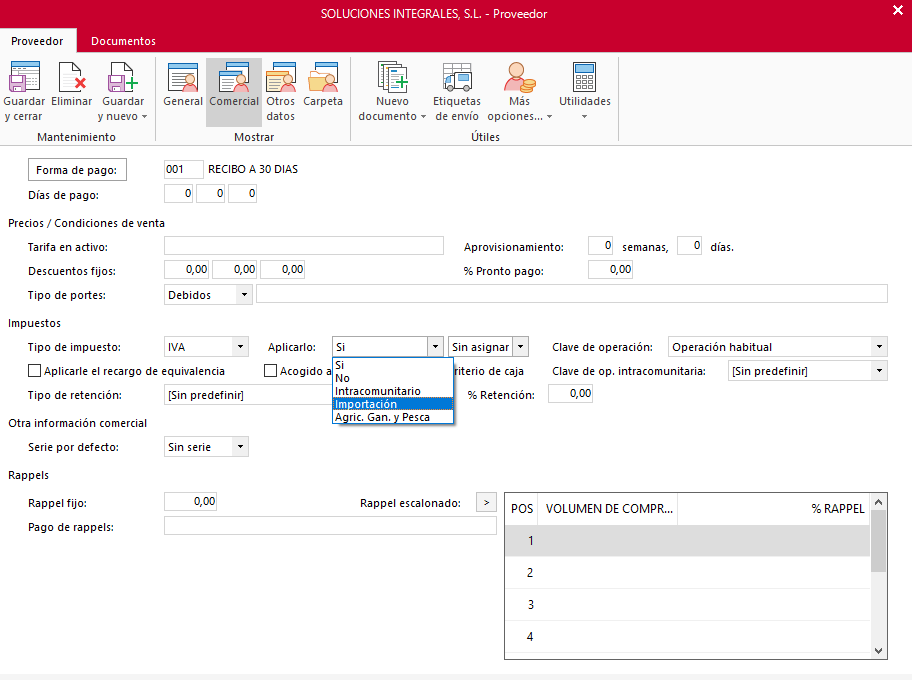Click the portes description text field
Screen dimensions: 912x680
[572, 294]
